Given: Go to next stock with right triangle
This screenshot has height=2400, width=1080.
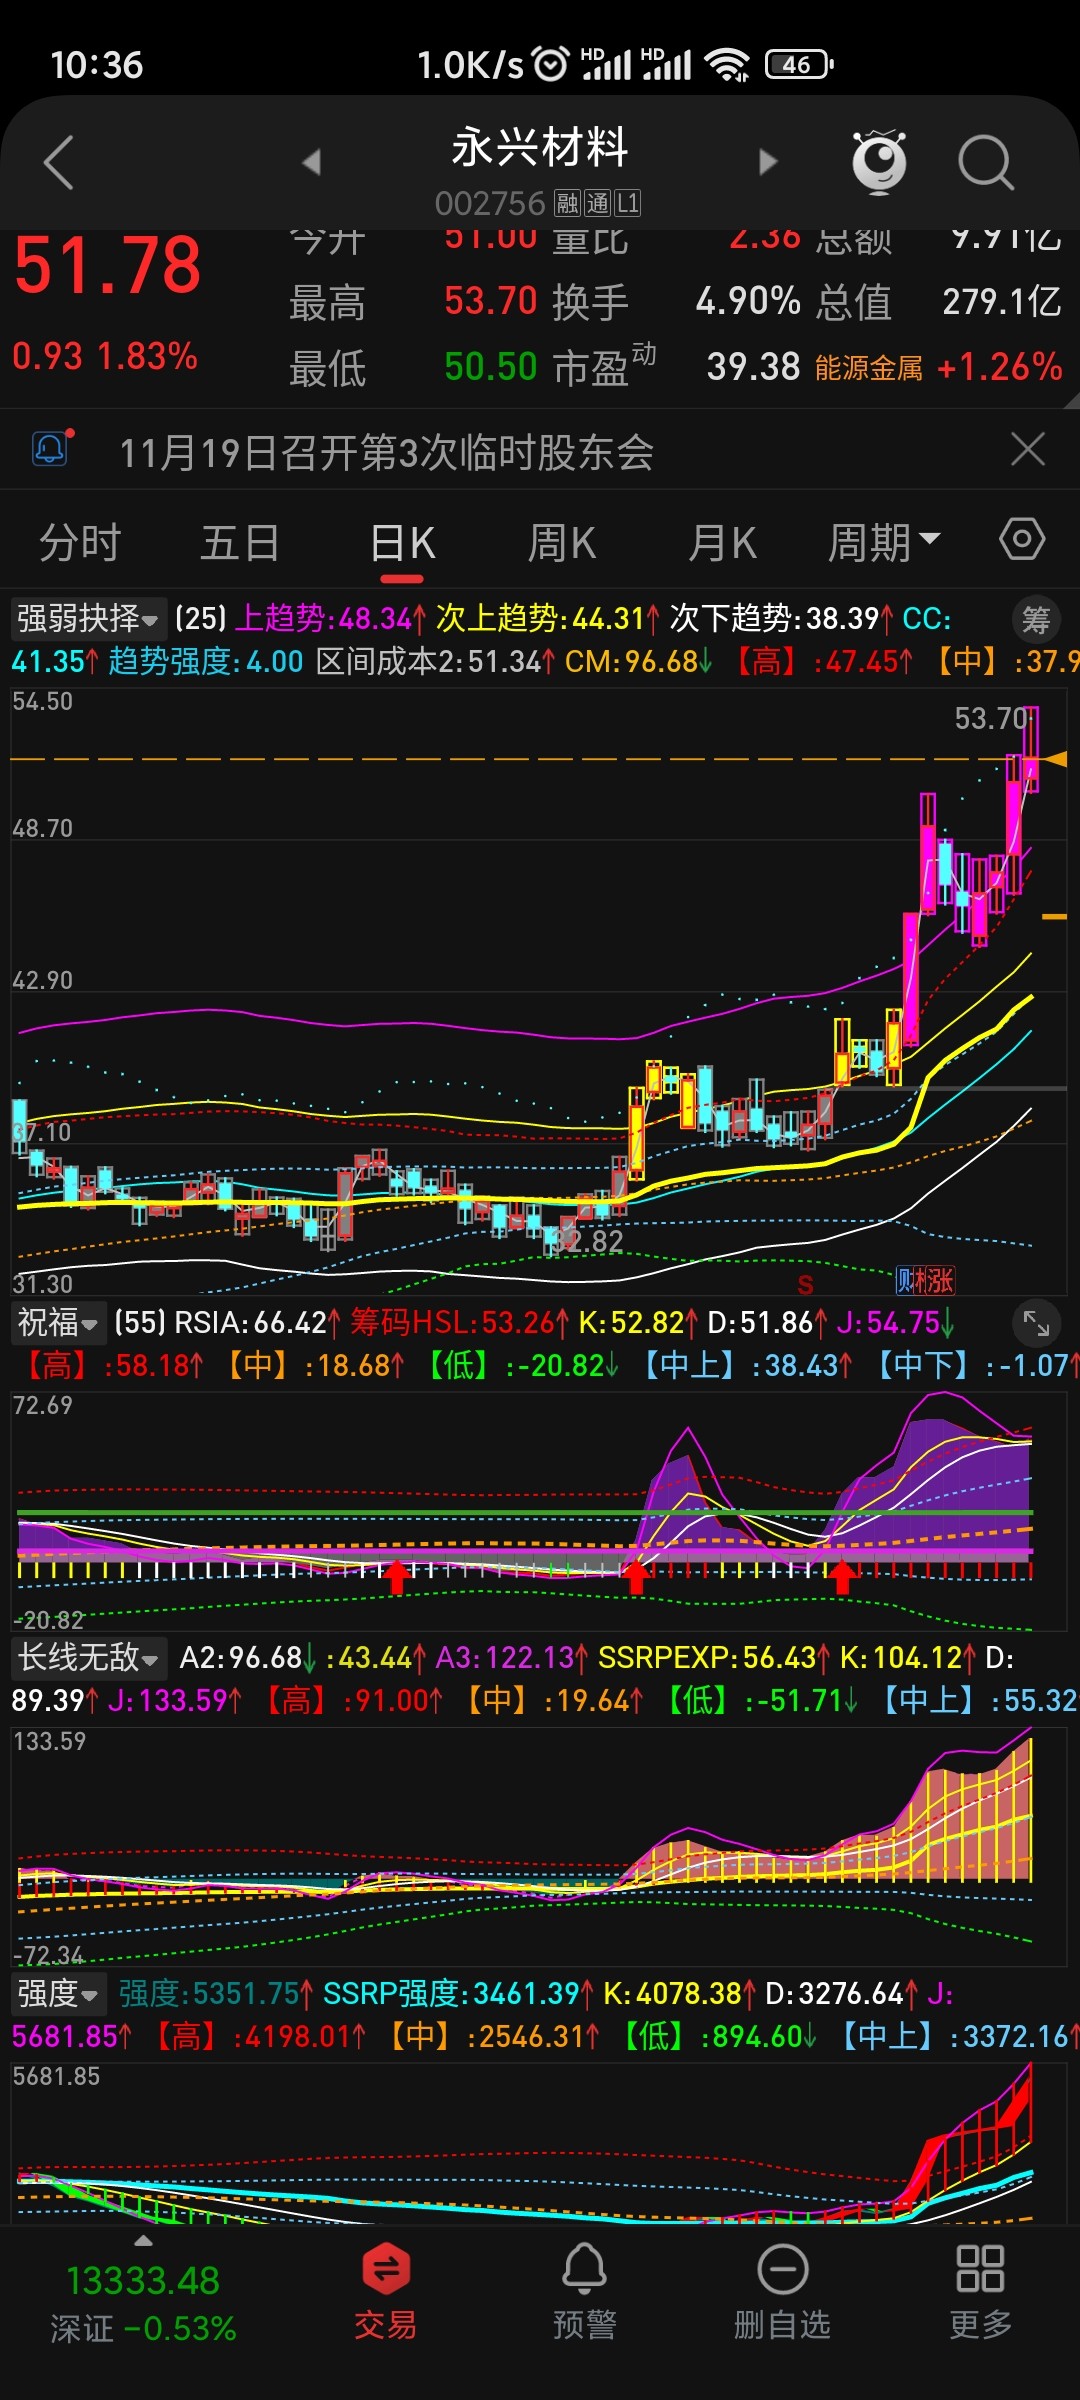Looking at the screenshot, I should (768, 162).
